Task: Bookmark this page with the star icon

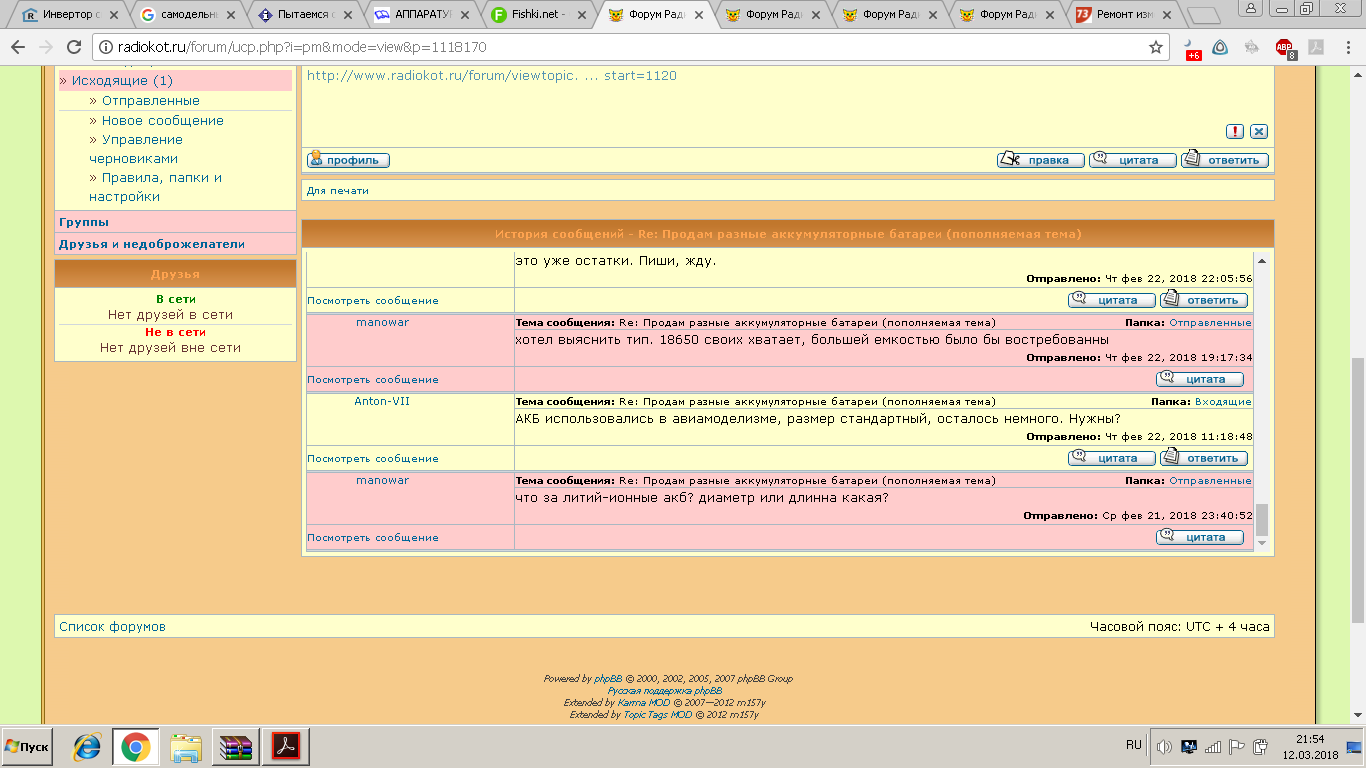Action: (x=1156, y=47)
